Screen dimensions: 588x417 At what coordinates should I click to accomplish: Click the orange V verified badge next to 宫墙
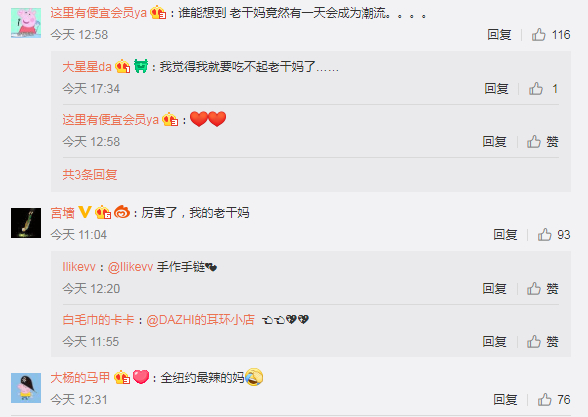tap(85, 212)
